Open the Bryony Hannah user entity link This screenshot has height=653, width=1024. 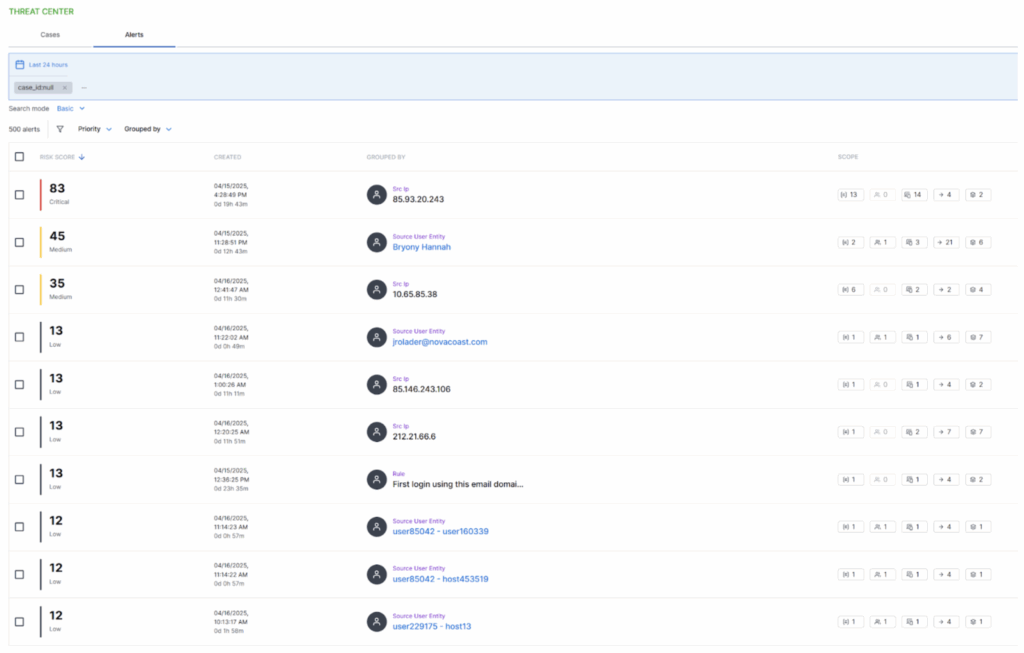(421, 247)
